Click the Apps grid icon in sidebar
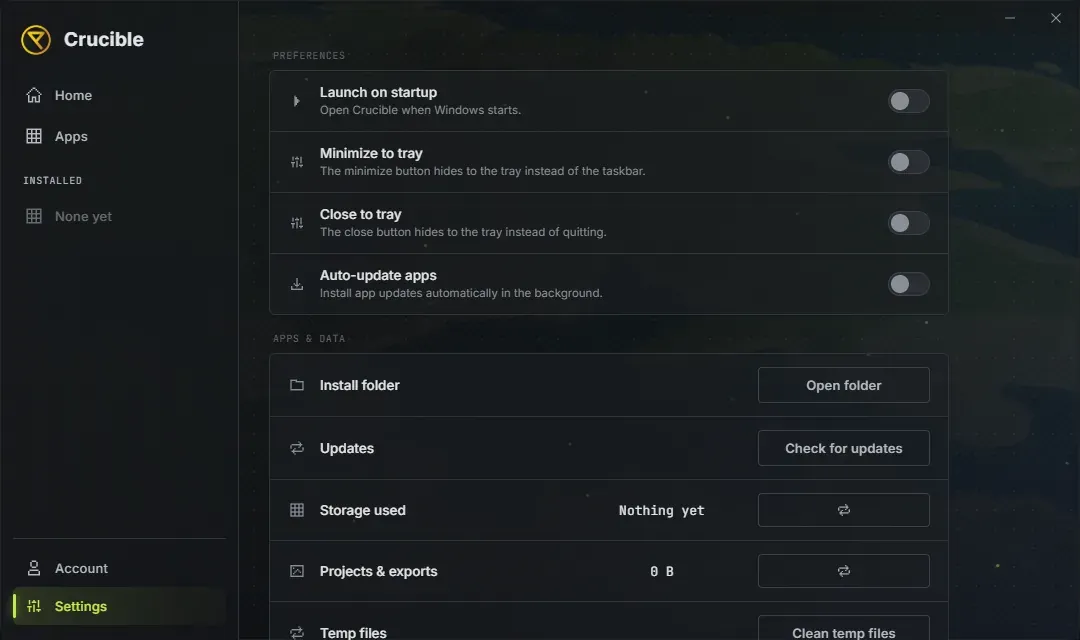 pos(34,136)
